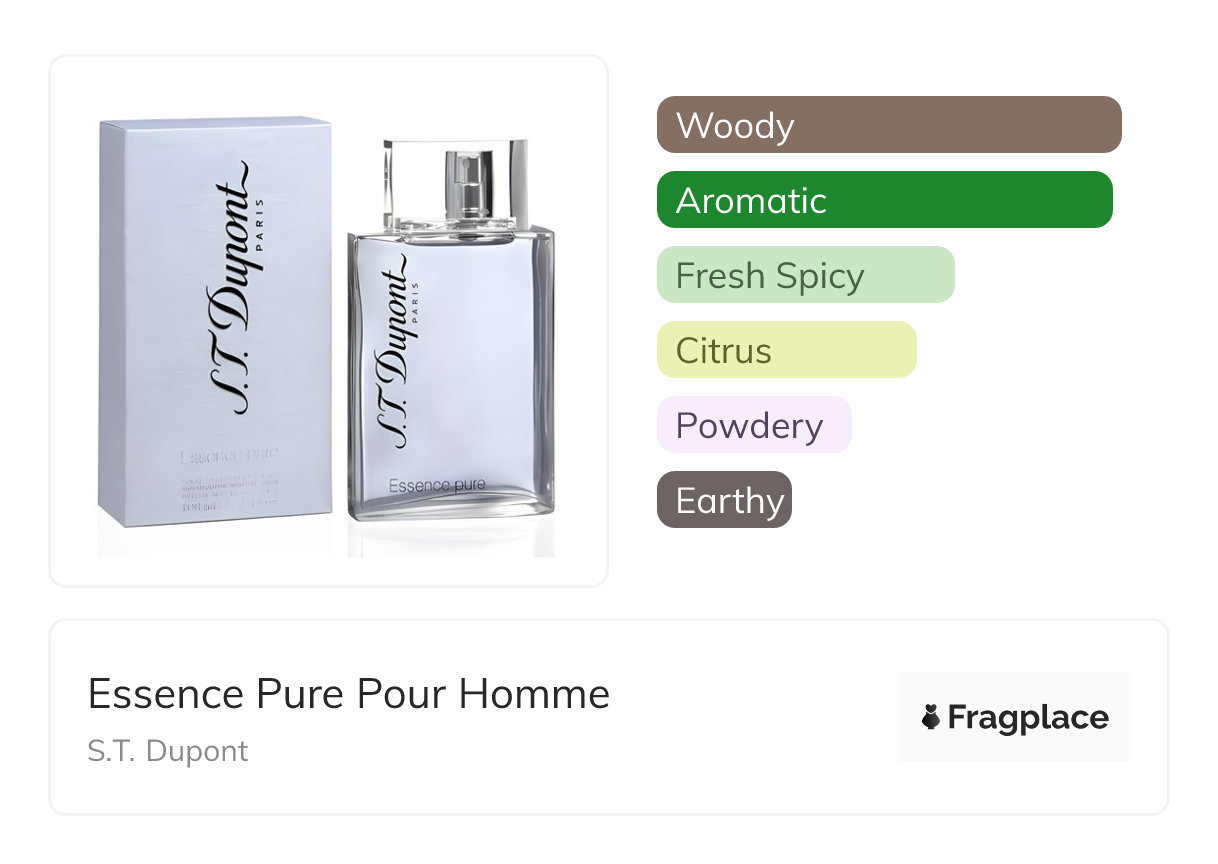Click the Fragplace perfume bottle logo icon

pyautogui.click(x=931, y=717)
